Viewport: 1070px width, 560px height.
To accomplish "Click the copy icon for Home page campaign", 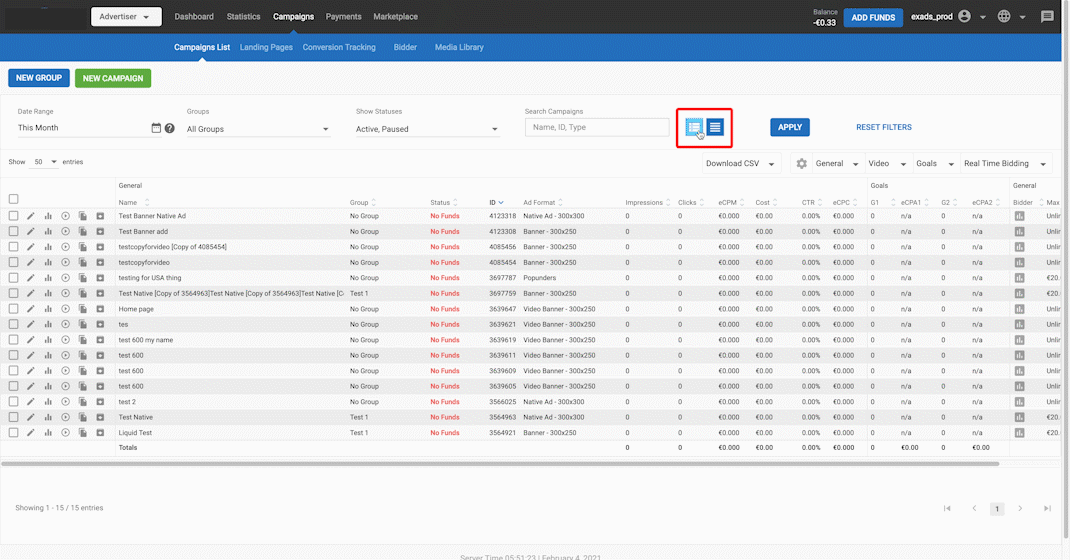I will 83,309.
